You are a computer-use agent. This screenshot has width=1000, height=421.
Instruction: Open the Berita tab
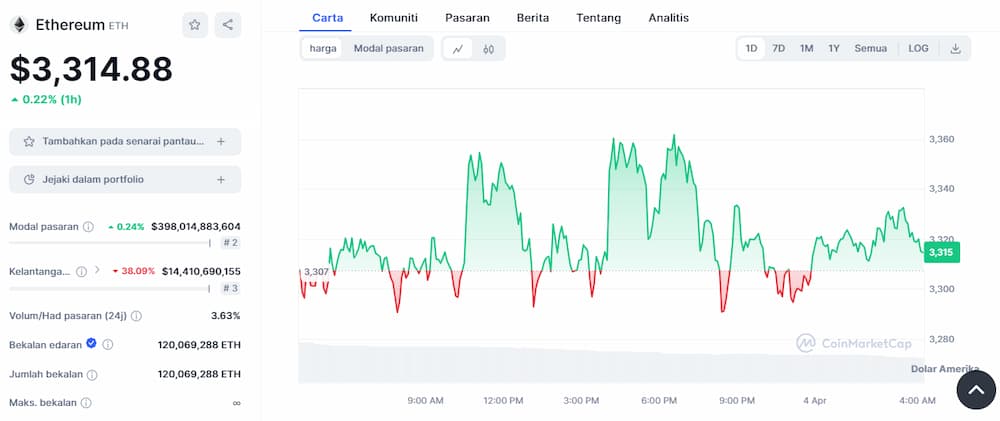pos(533,18)
